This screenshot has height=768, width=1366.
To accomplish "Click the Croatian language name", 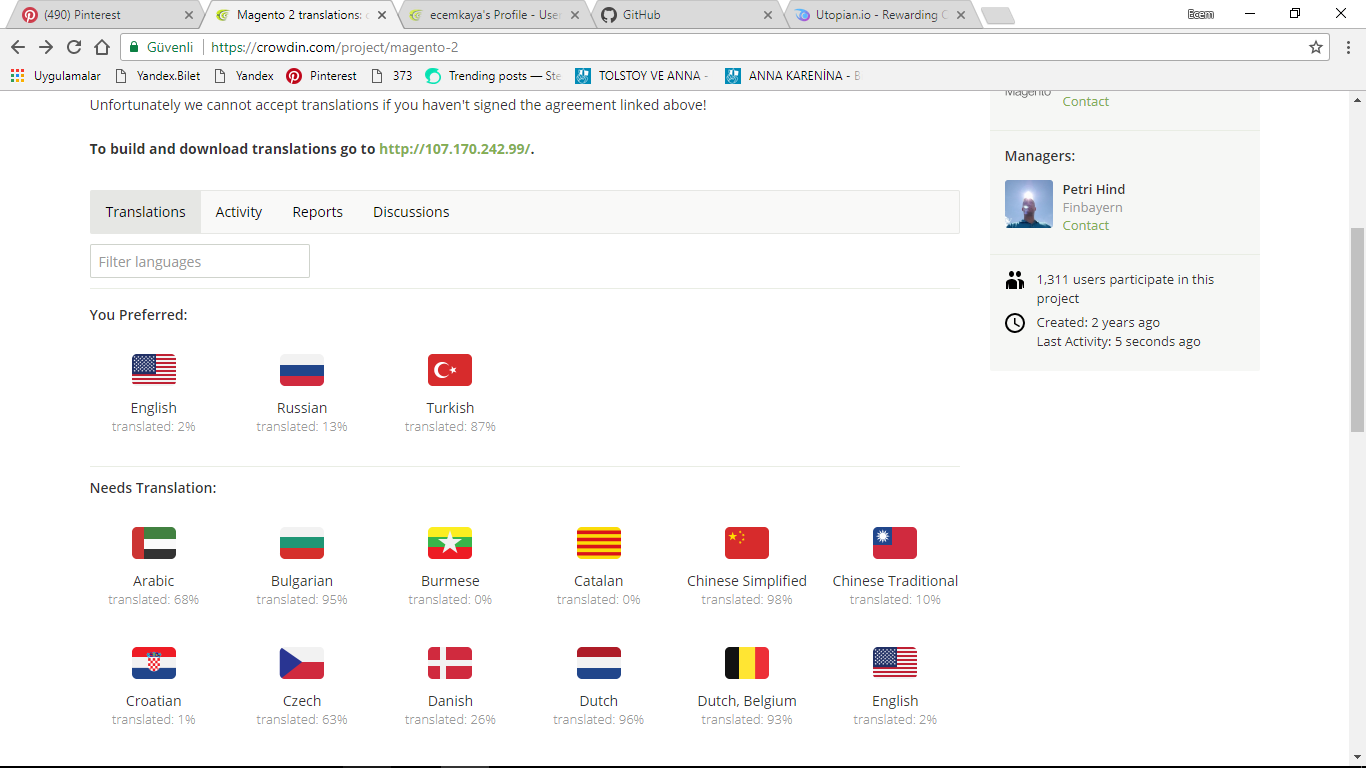I will point(154,701).
